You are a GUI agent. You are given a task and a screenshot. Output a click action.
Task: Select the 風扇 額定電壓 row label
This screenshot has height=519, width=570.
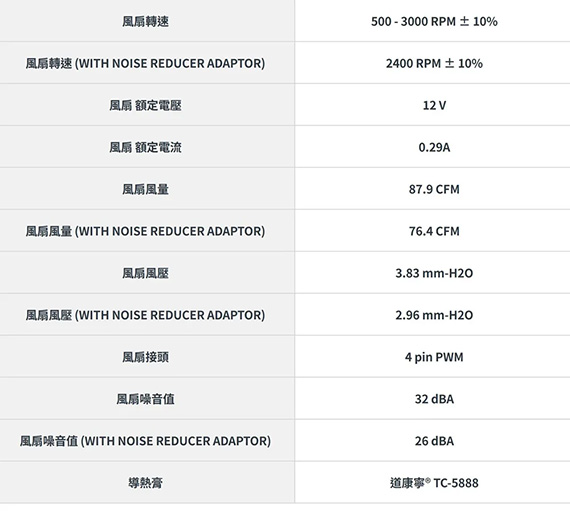click(x=145, y=105)
